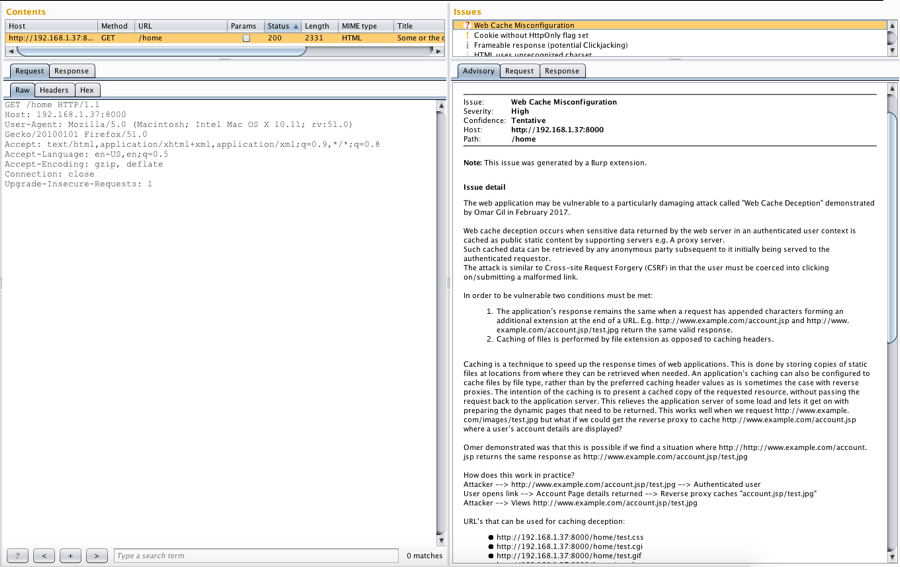Open the Response tab in the Issues pane
Image resolution: width=900 pixels, height=567 pixels.
561,71
